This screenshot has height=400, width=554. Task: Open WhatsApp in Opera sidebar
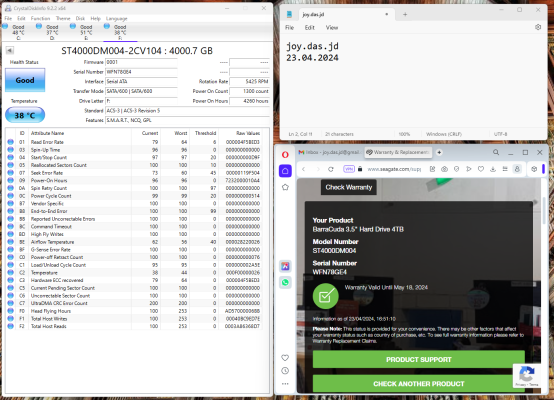pyautogui.click(x=285, y=282)
